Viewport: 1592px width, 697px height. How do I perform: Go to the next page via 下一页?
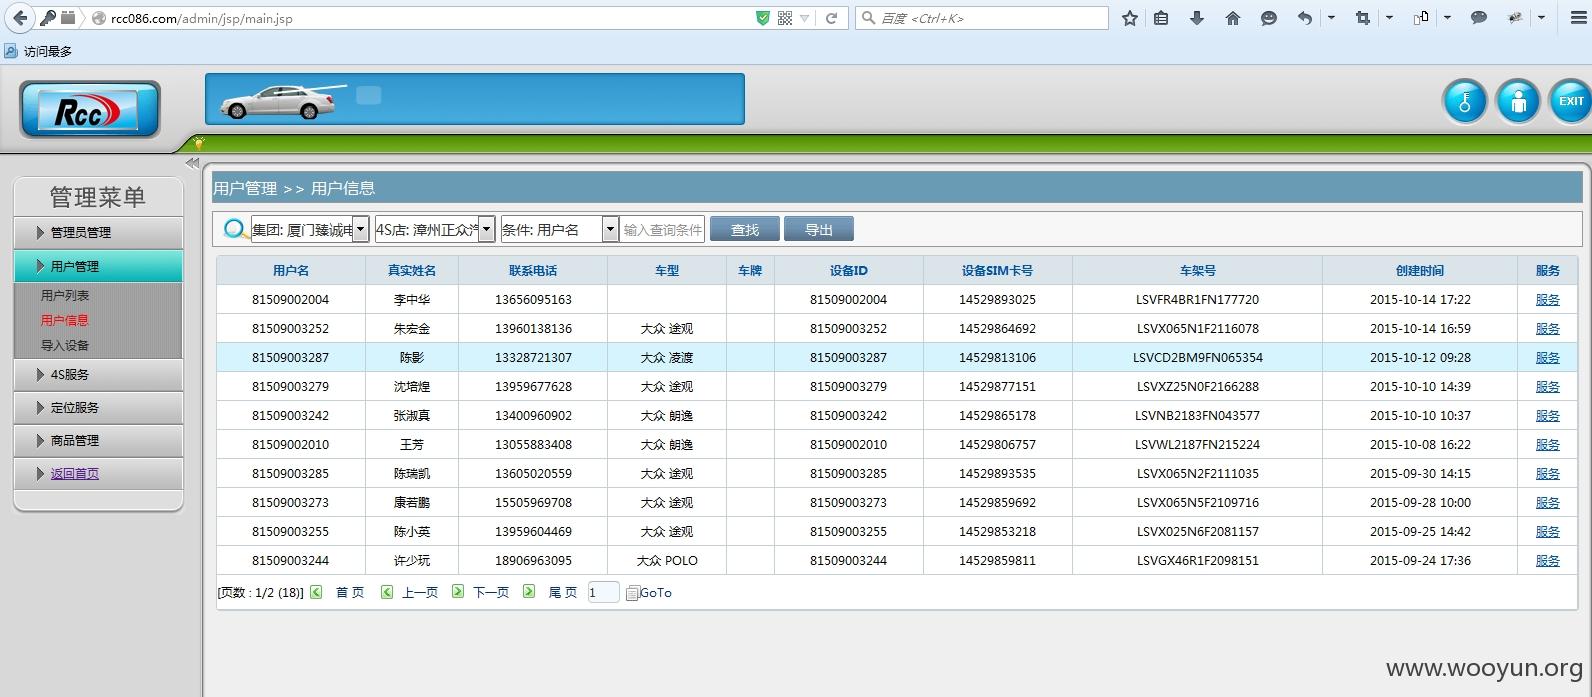tap(491, 592)
